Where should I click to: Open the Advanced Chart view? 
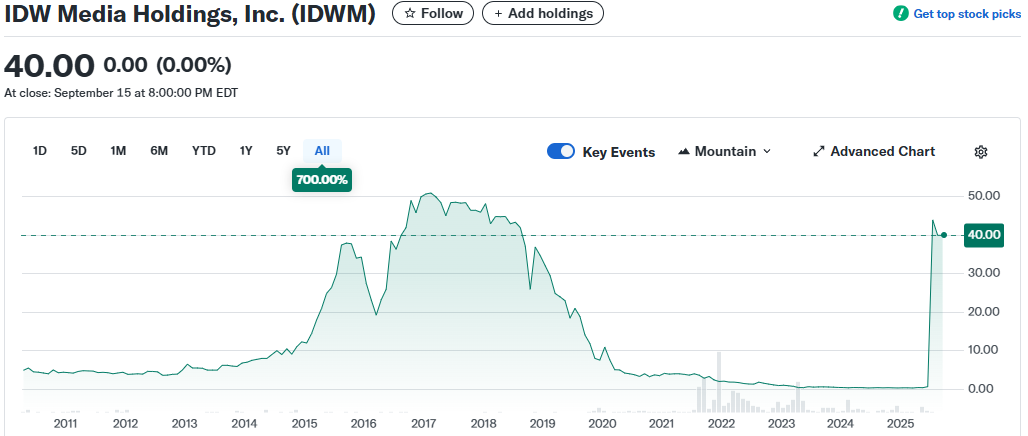point(874,151)
